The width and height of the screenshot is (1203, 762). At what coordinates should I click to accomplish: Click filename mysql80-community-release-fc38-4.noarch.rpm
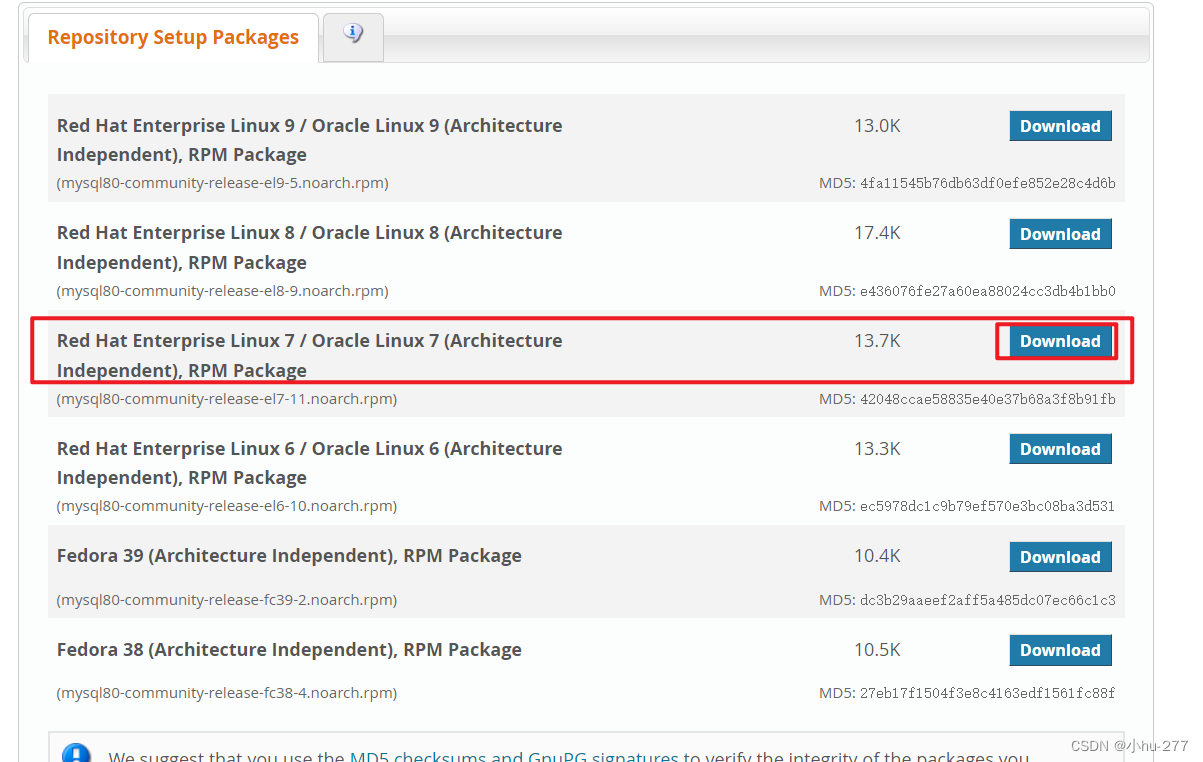pos(227,693)
